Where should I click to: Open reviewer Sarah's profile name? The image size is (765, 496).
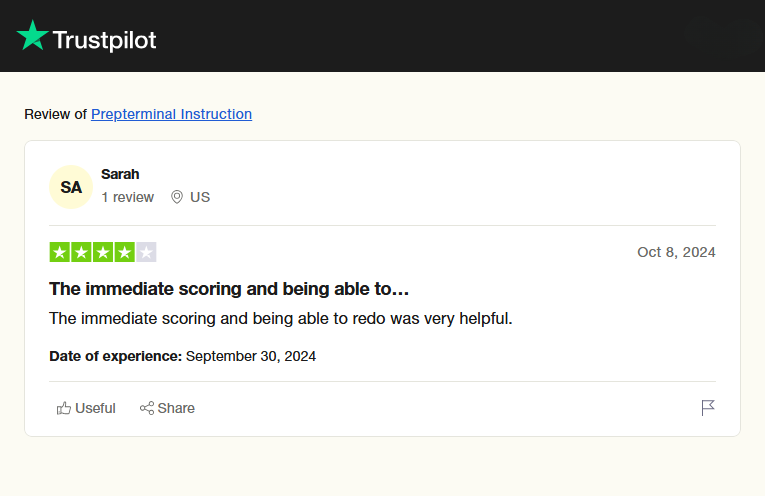[x=120, y=174]
